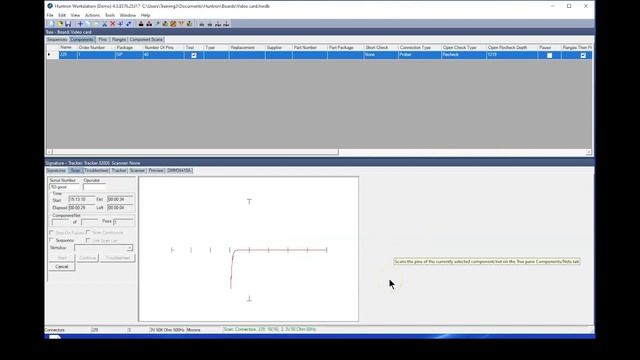Image resolution: width=640 pixels, height=360 pixels.
Task: Click the third connector icon in right group
Action: pyautogui.click(x=218, y=24)
